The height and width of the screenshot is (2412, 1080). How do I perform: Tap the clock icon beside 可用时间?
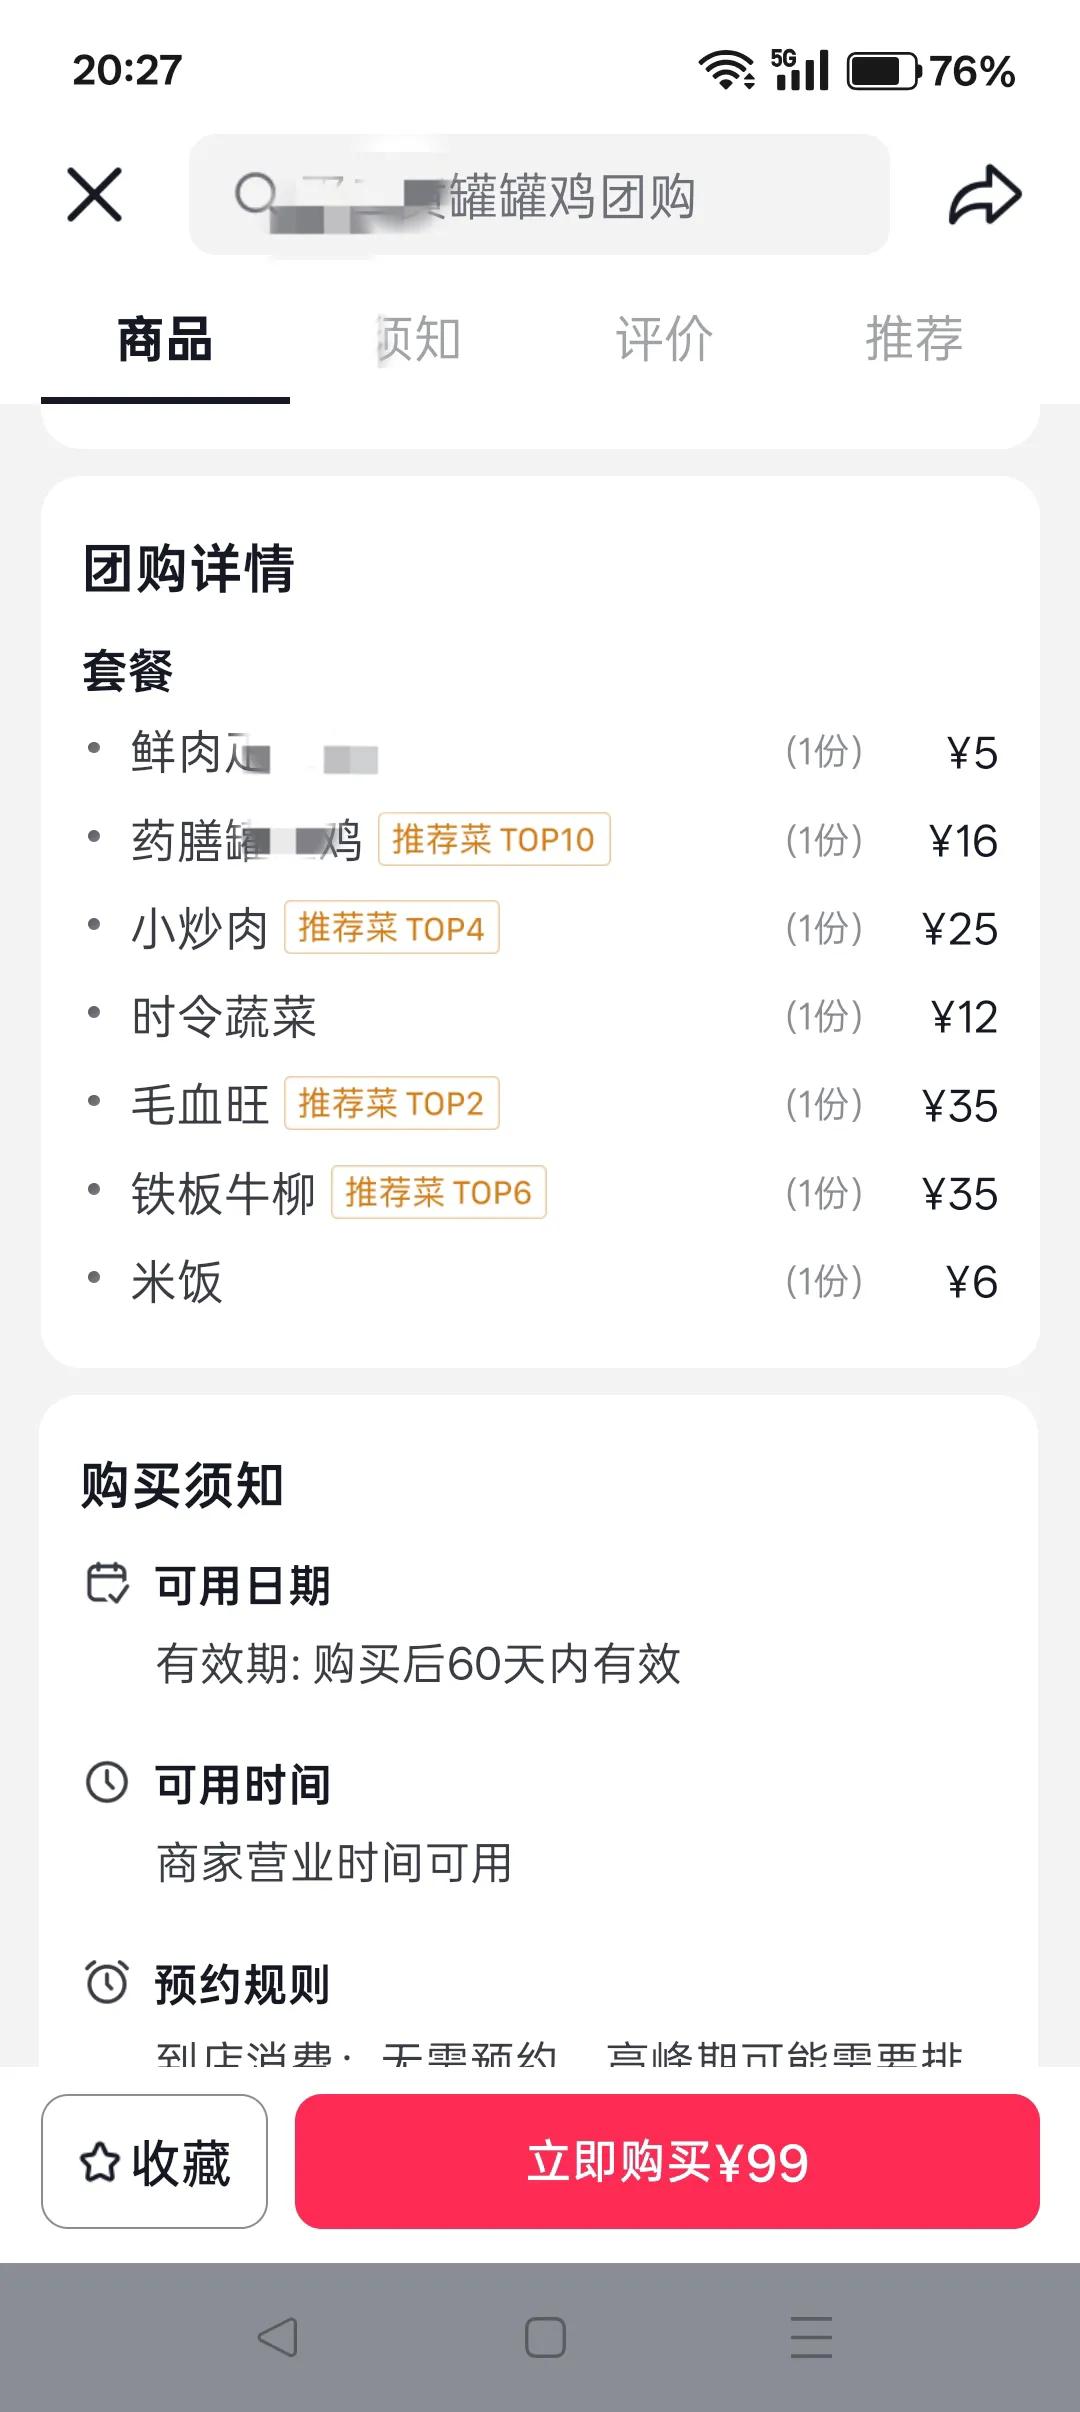pyautogui.click(x=107, y=1783)
